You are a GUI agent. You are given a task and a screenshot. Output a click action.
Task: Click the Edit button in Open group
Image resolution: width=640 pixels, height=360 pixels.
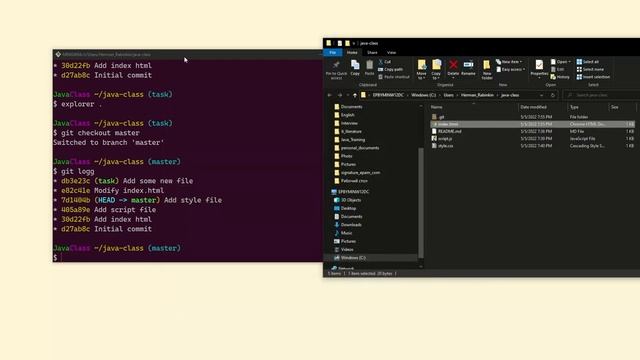557,69
